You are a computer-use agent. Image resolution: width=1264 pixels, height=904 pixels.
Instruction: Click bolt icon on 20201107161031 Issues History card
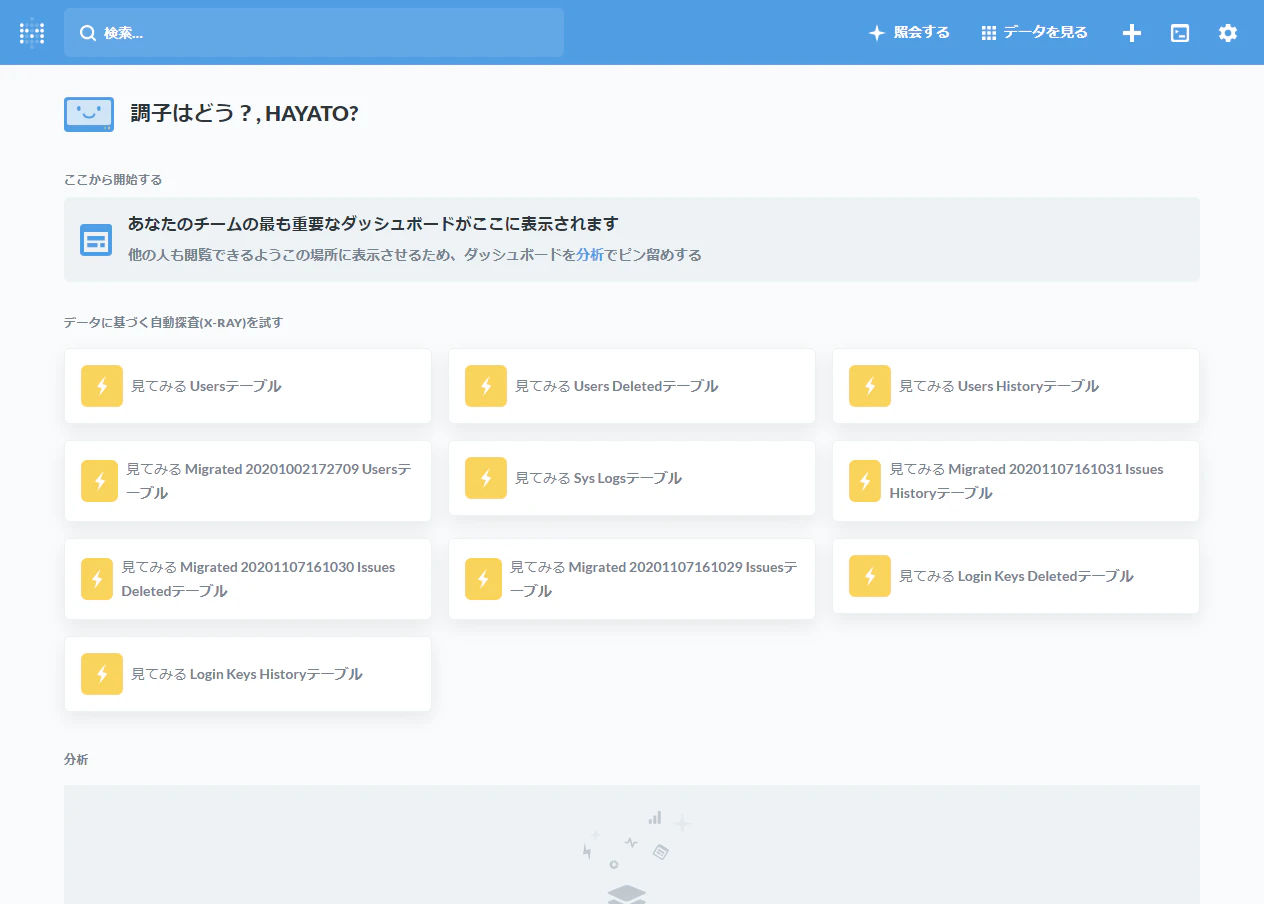pyautogui.click(x=865, y=481)
